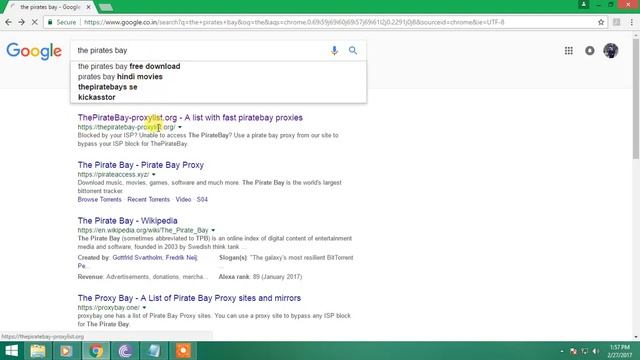This screenshot has width=640, height=360.
Task: Expand arrow next to en.wikipedia.org URL
Action: (213, 231)
